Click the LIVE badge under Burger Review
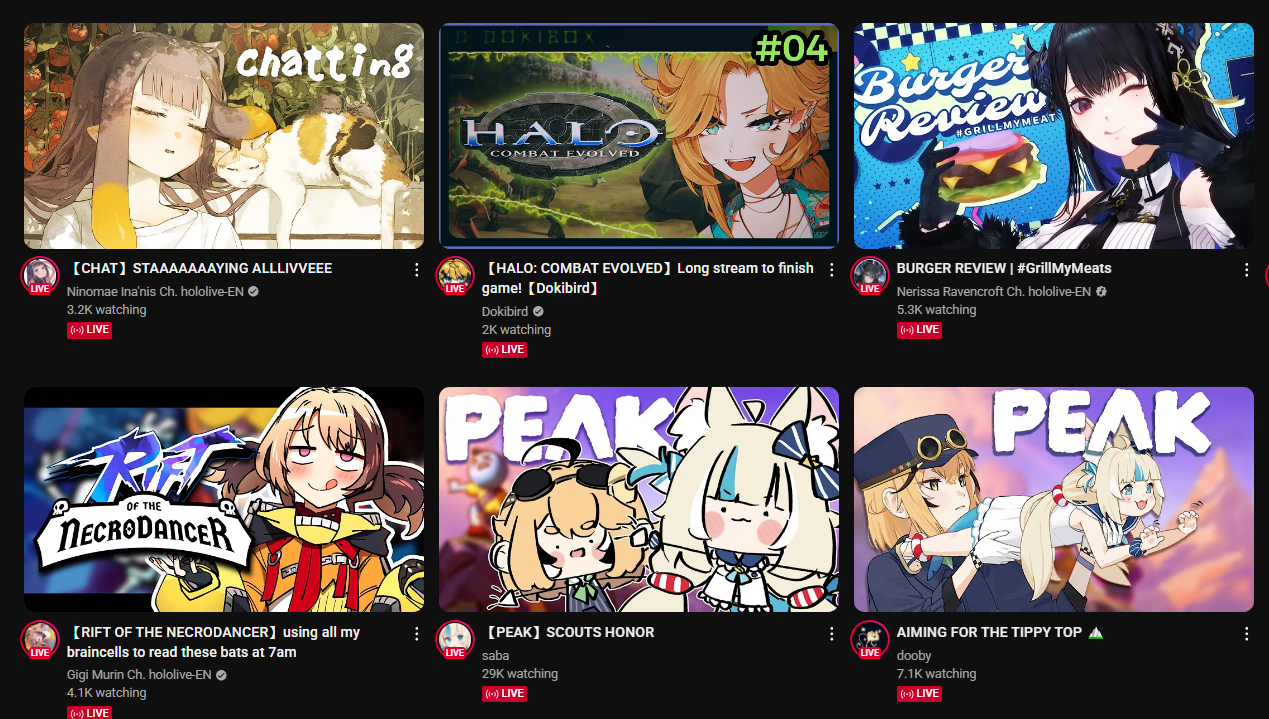1269x719 pixels. 919,330
